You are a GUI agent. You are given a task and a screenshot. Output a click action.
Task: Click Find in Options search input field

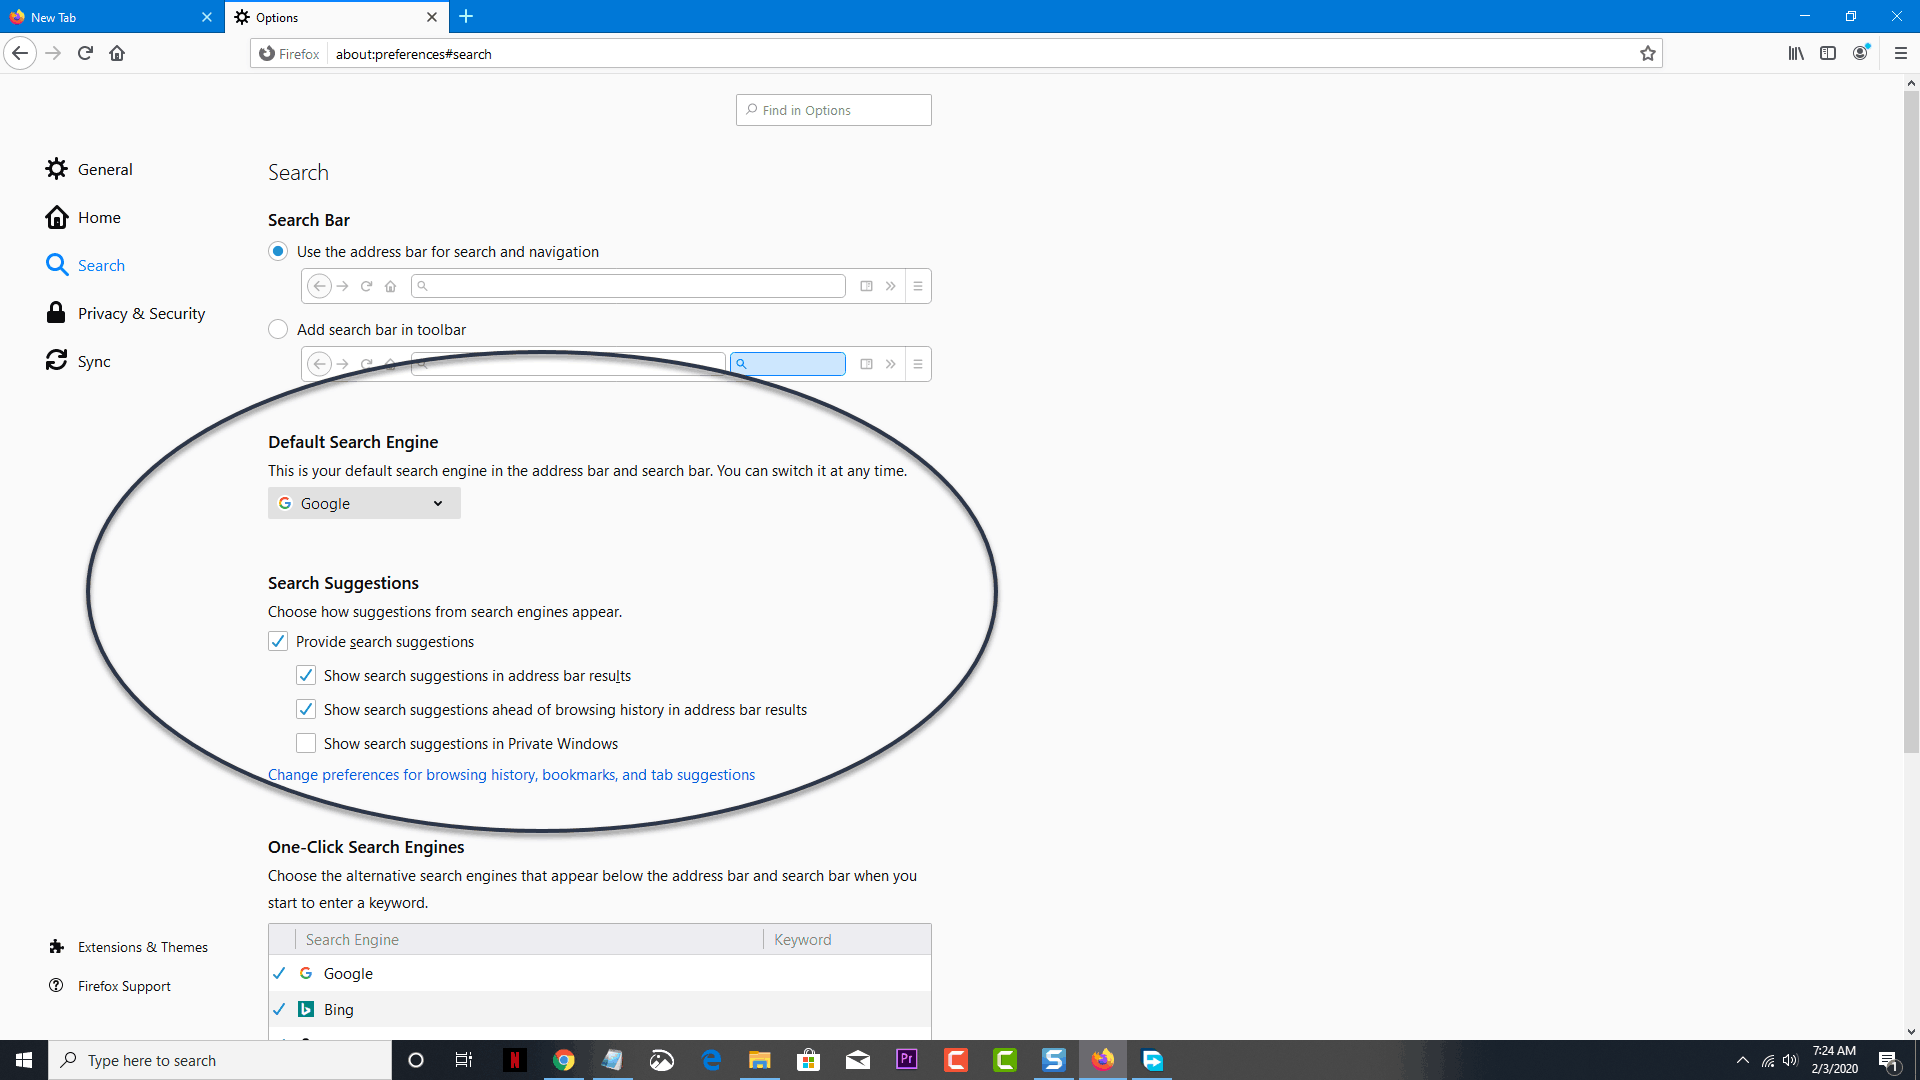point(832,109)
